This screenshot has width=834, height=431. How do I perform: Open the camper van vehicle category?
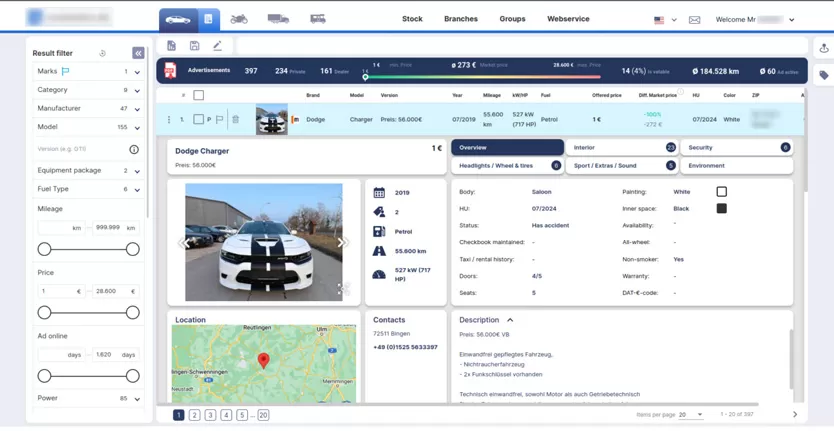tap(318, 19)
